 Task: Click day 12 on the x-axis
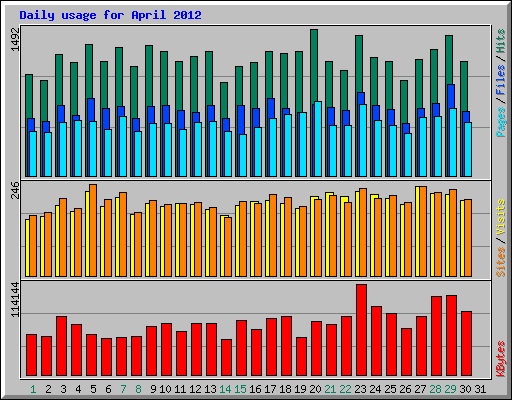click(195, 389)
